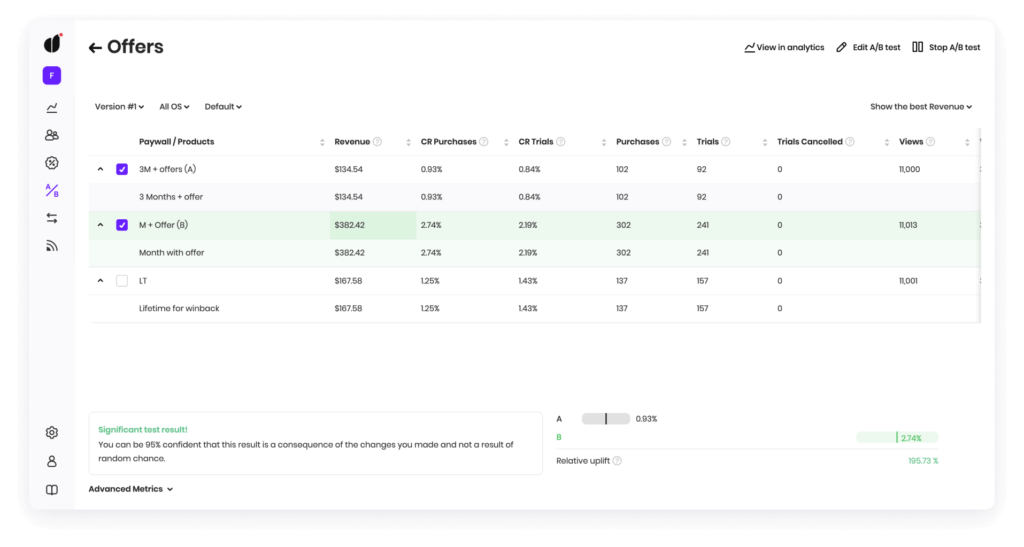Open the documentation book icon
Viewport: 1024px width, 547px height.
[52, 490]
